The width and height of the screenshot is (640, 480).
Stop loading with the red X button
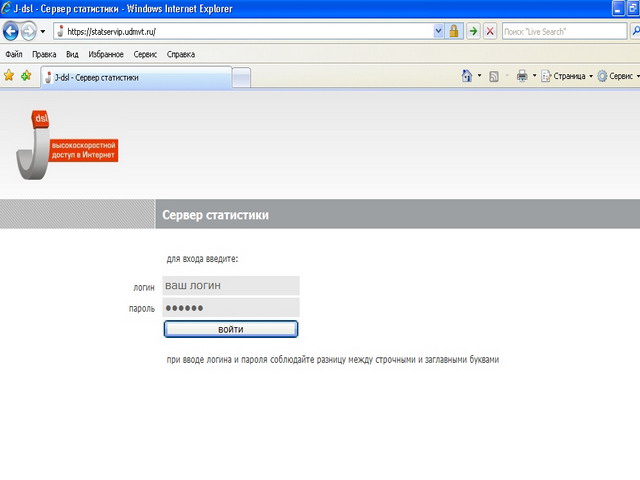click(x=490, y=31)
